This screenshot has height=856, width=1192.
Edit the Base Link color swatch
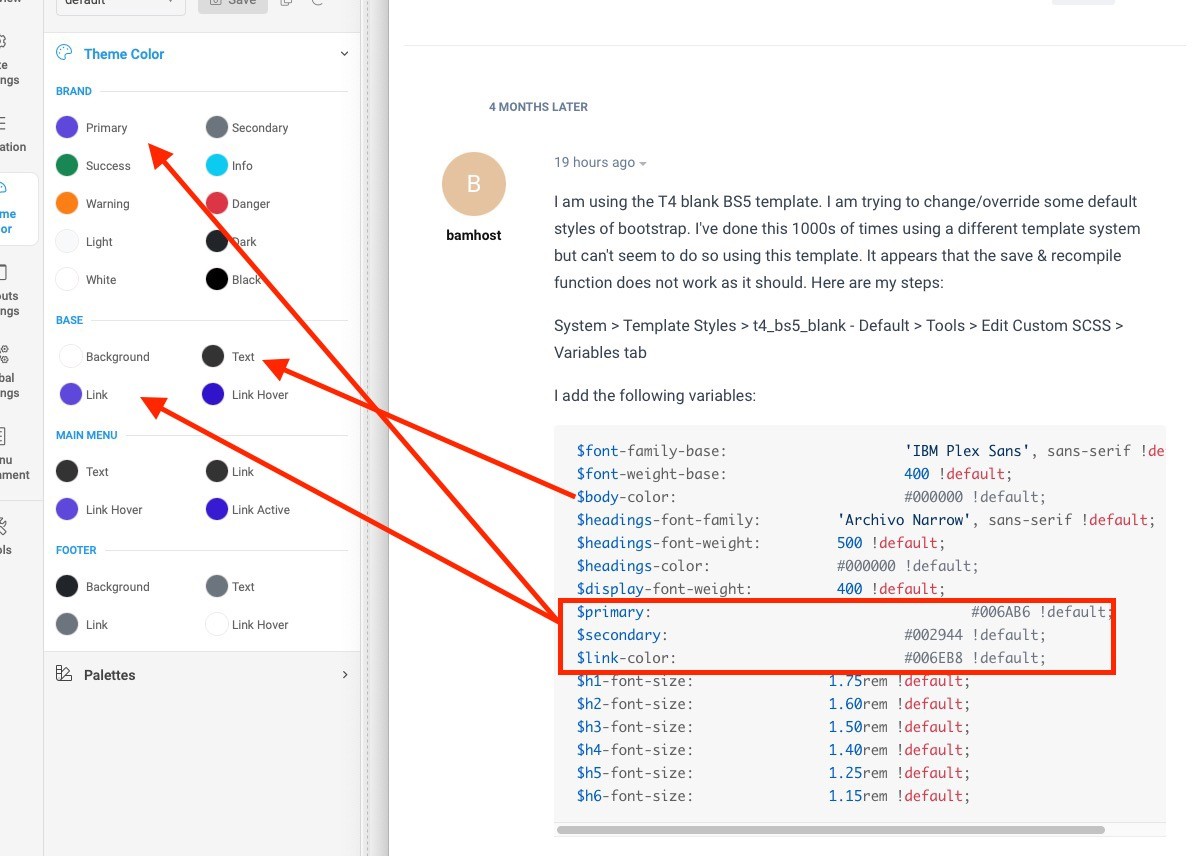click(71, 394)
